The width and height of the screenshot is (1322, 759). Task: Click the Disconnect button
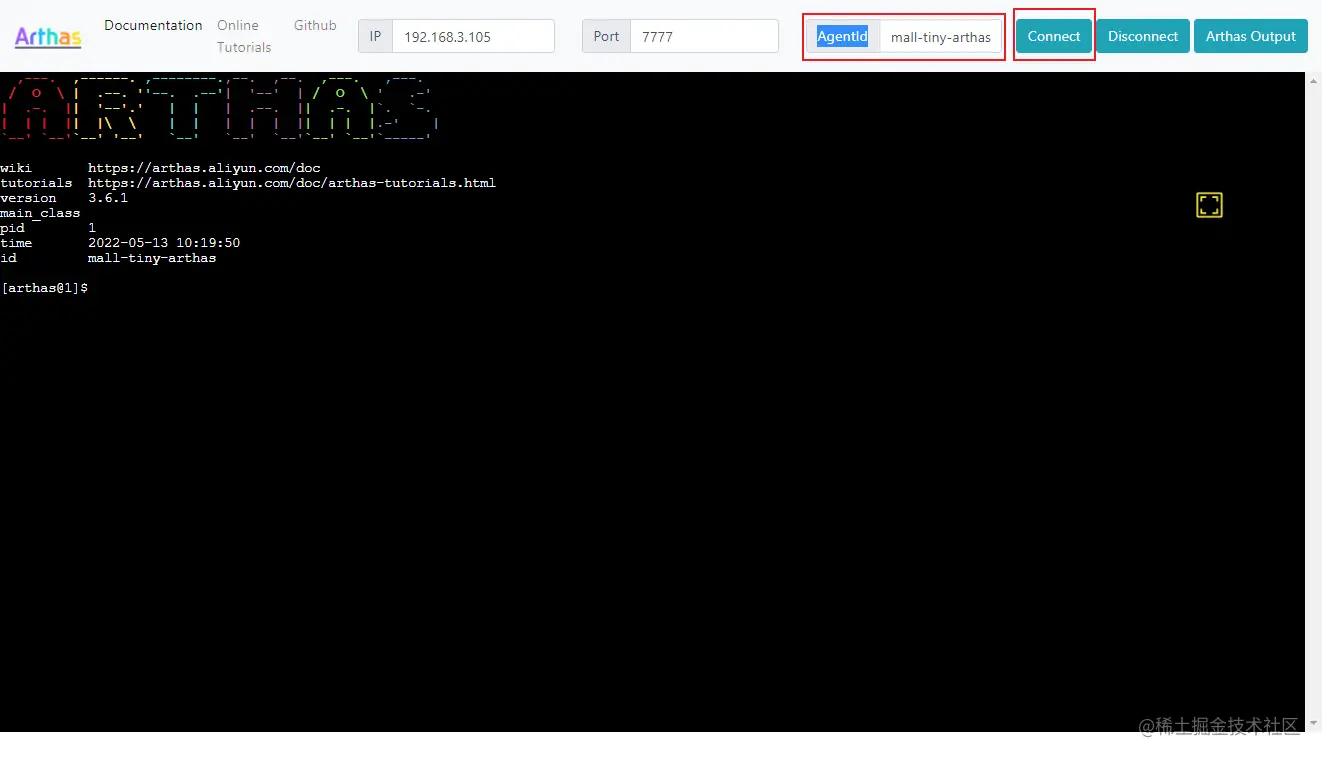[1143, 36]
